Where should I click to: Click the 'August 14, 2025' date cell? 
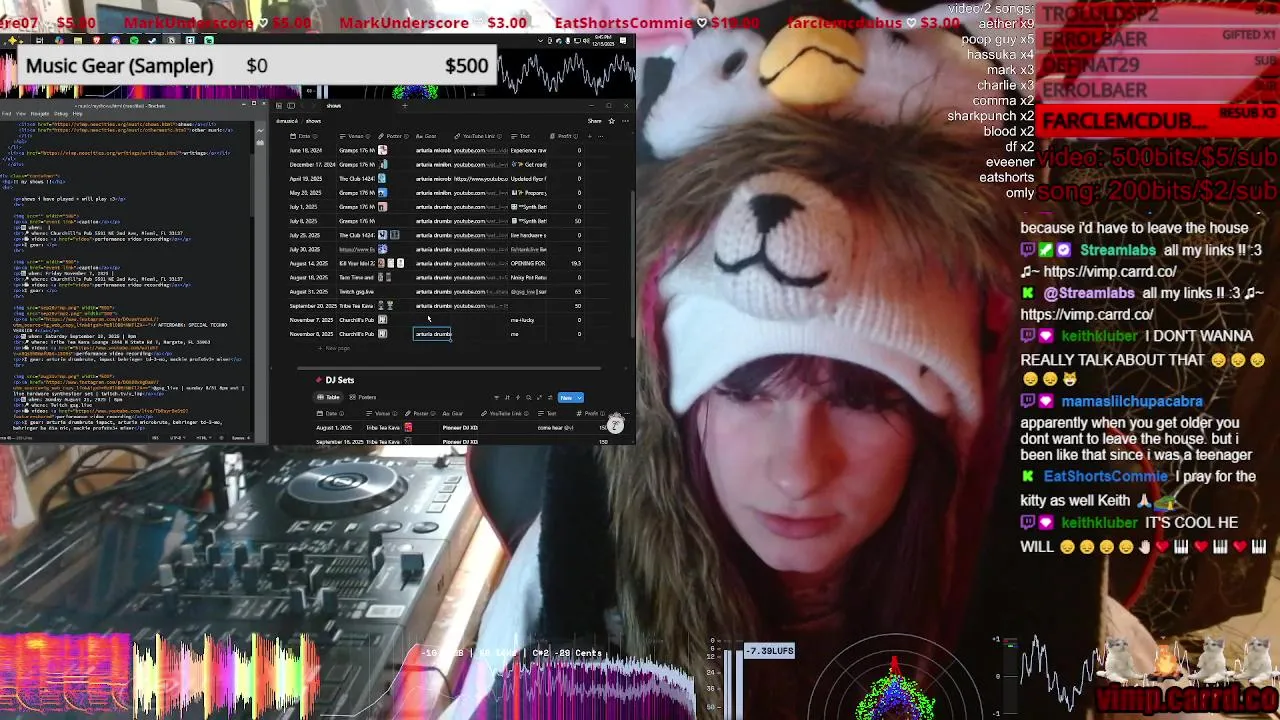coord(309,263)
